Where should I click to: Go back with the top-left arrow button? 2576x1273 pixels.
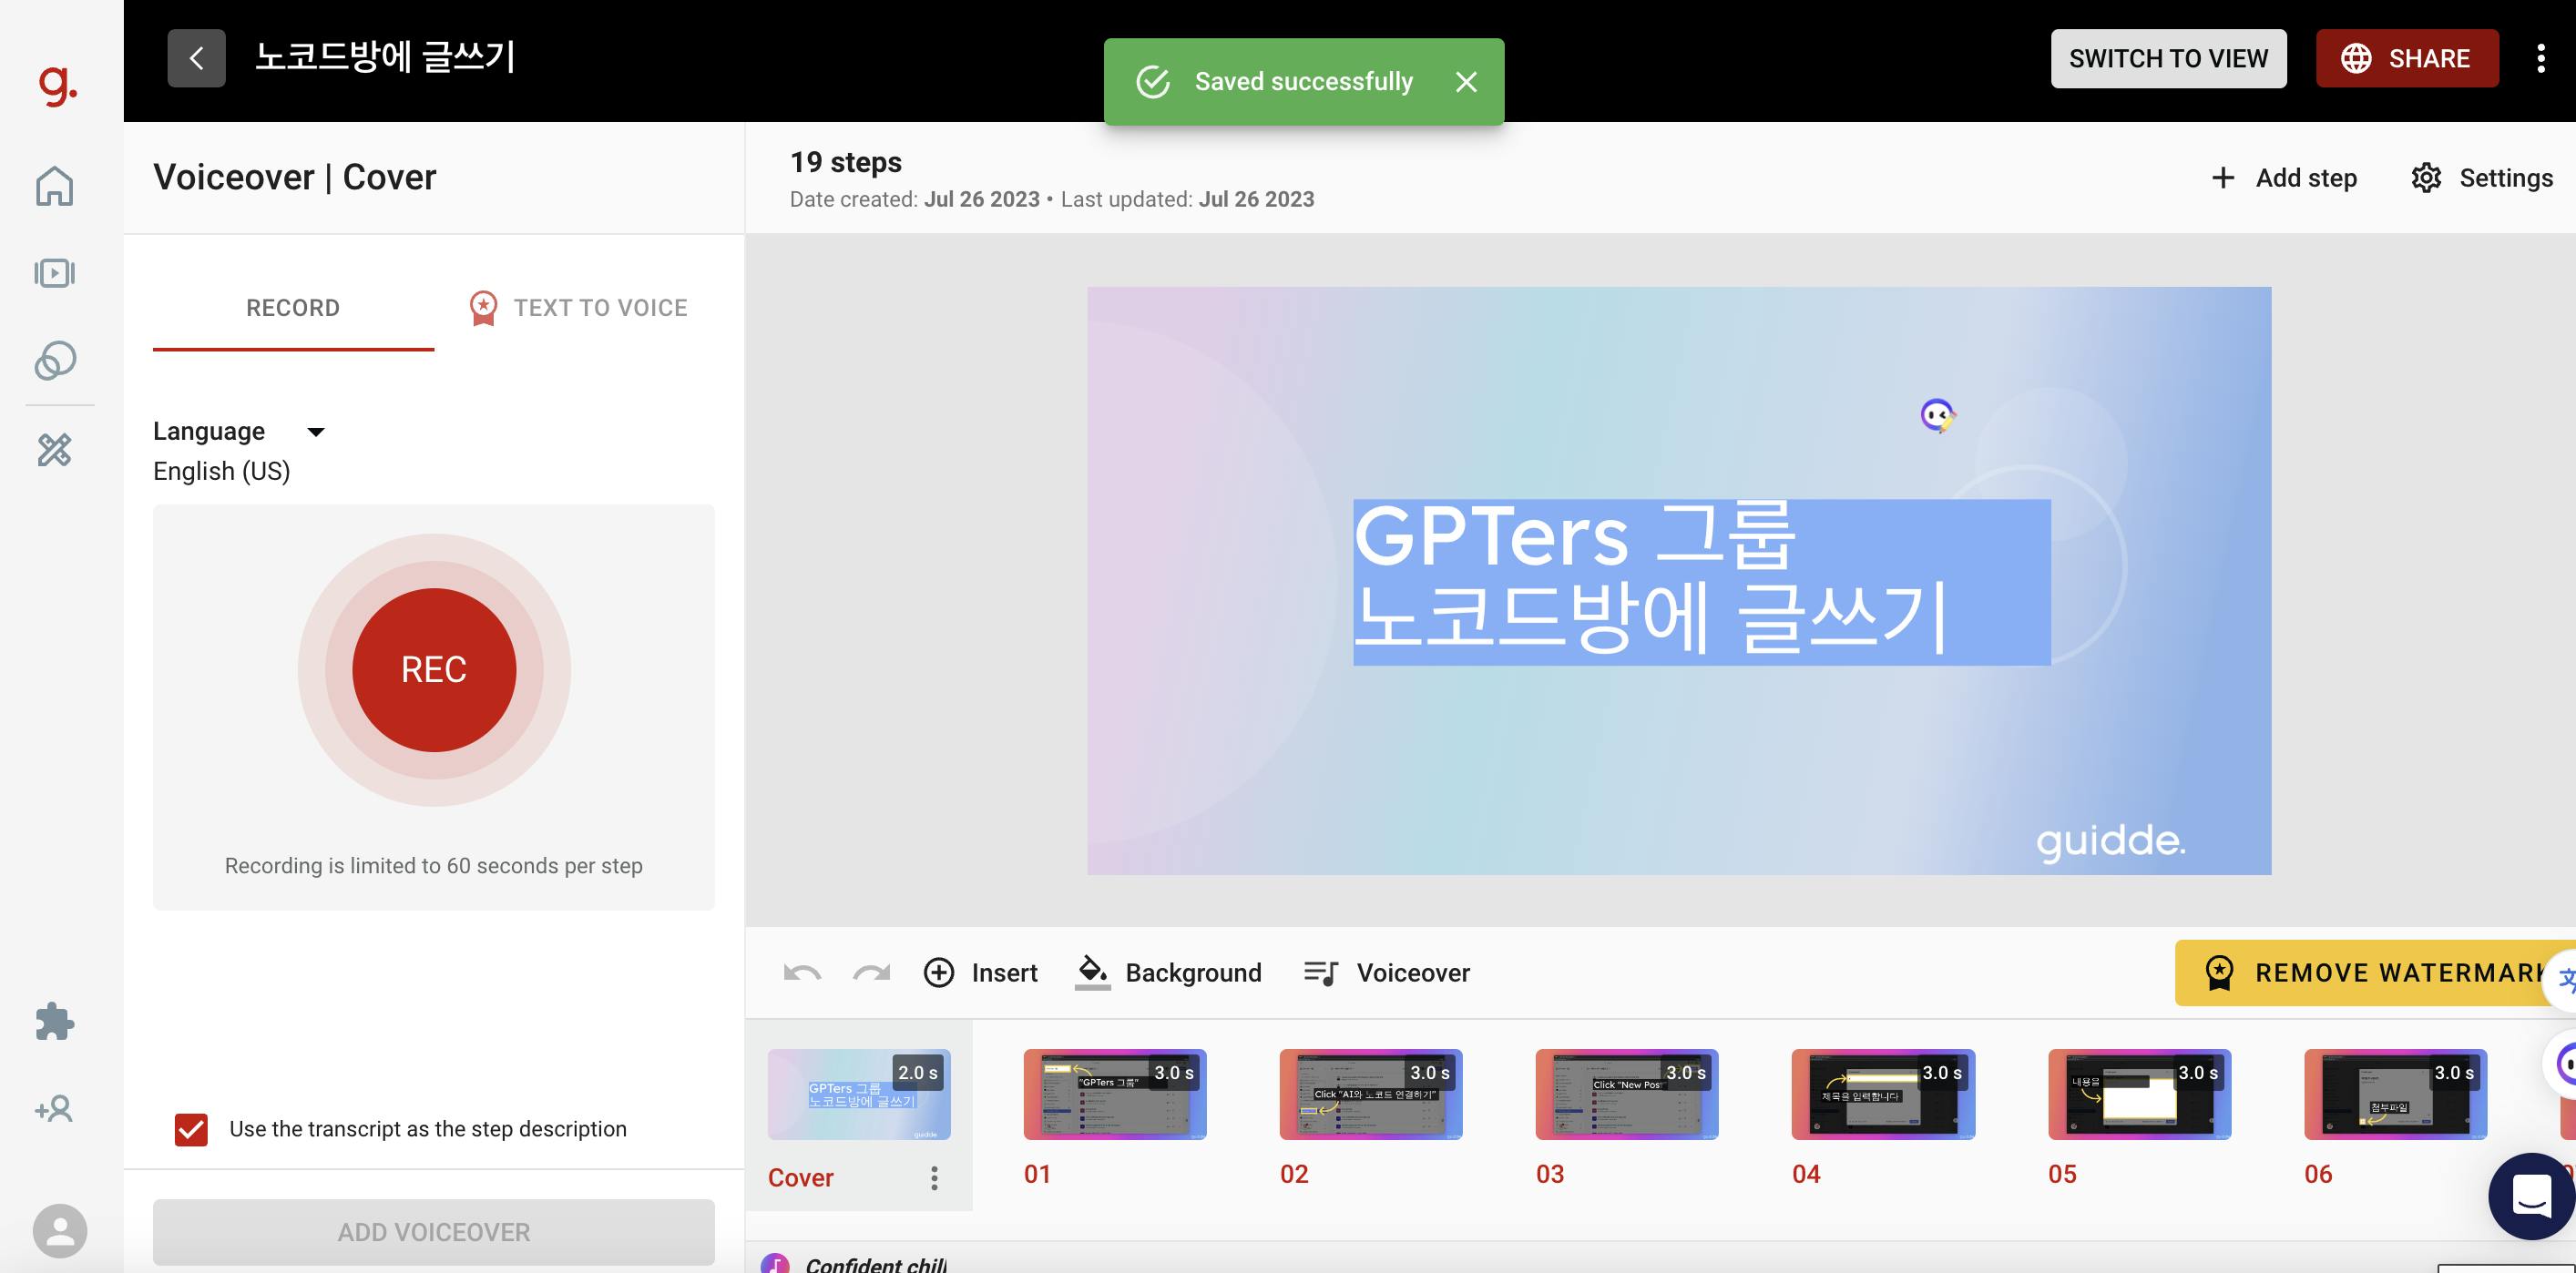click(x=196, y=59)
